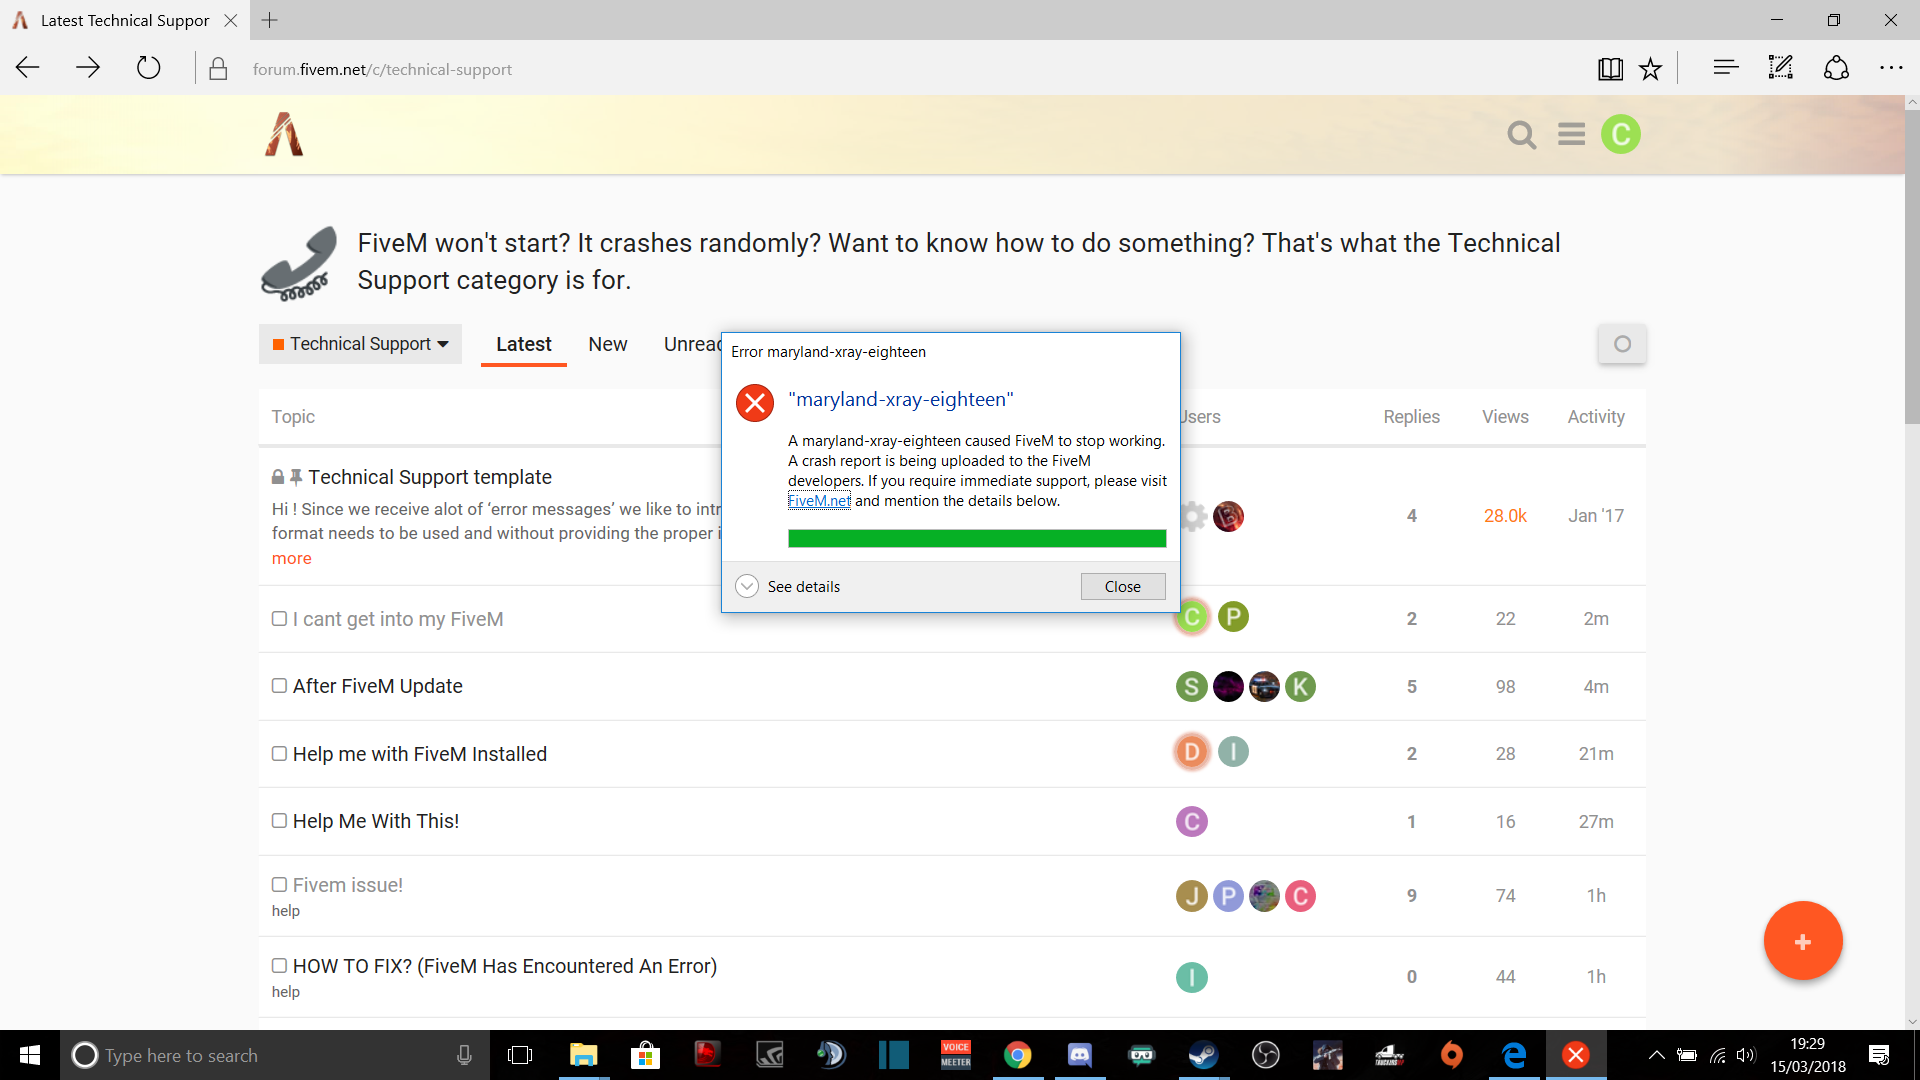The height and width of the screenshot is (1080, 1920).
Task: Click the 'help' tag under Fivem issue!
Action: tap(286, 911)
